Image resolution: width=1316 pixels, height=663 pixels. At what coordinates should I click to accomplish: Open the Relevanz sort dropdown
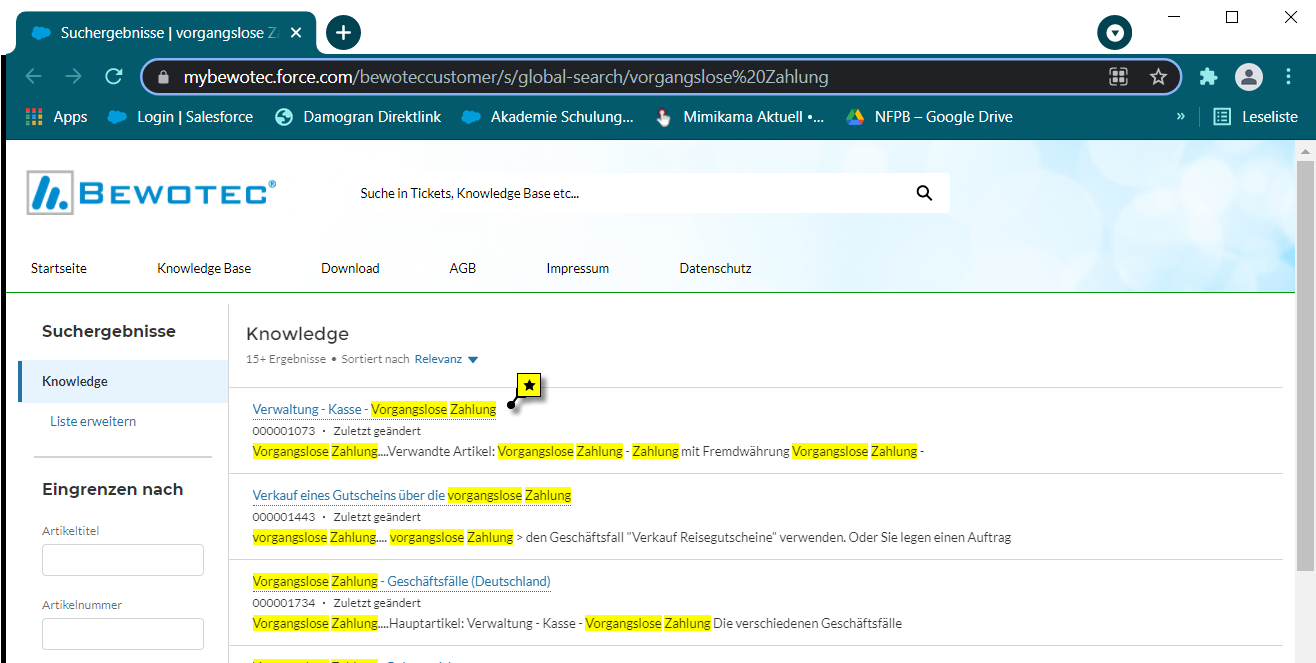click(447, 359)
